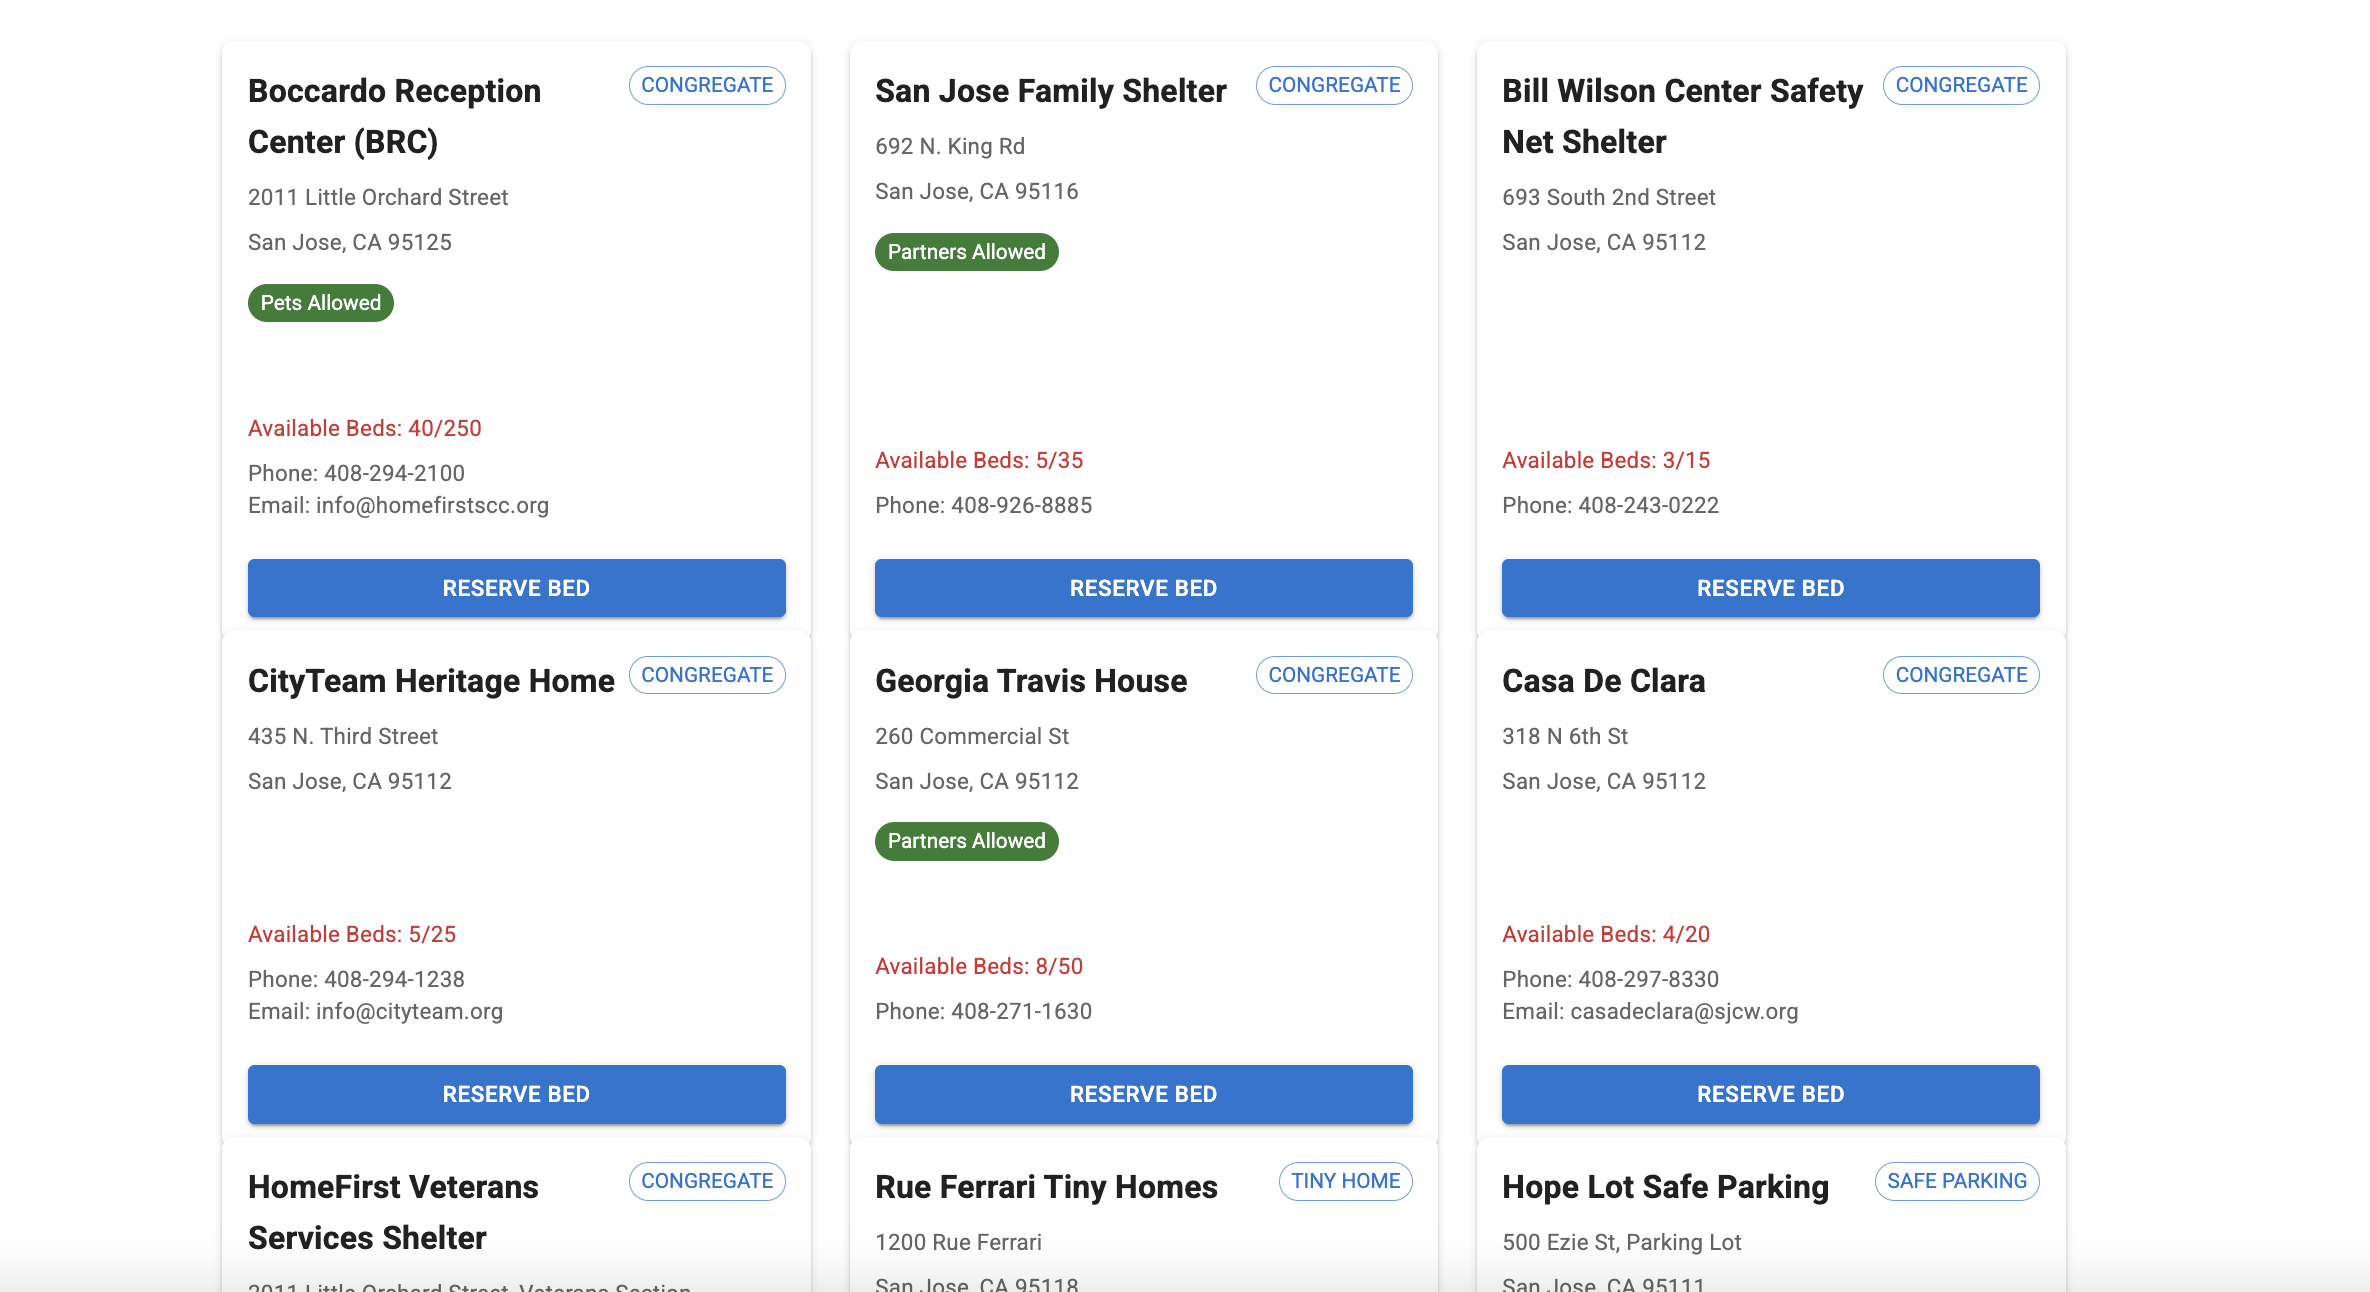Click the Georgia Travis House phone number
Image resolution: width=2370 pixels, height=1292 pixels.
coord(1021,1011)
